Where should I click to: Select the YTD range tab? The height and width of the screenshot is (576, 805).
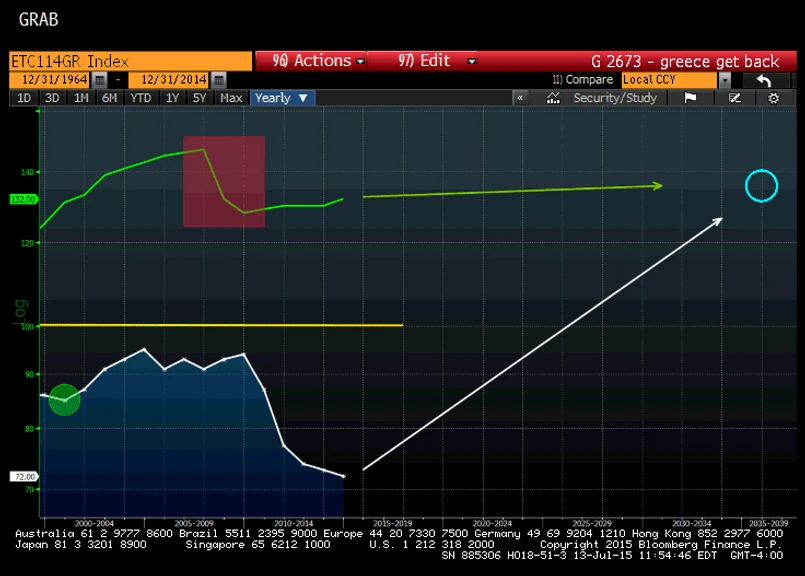pos(141,98)
